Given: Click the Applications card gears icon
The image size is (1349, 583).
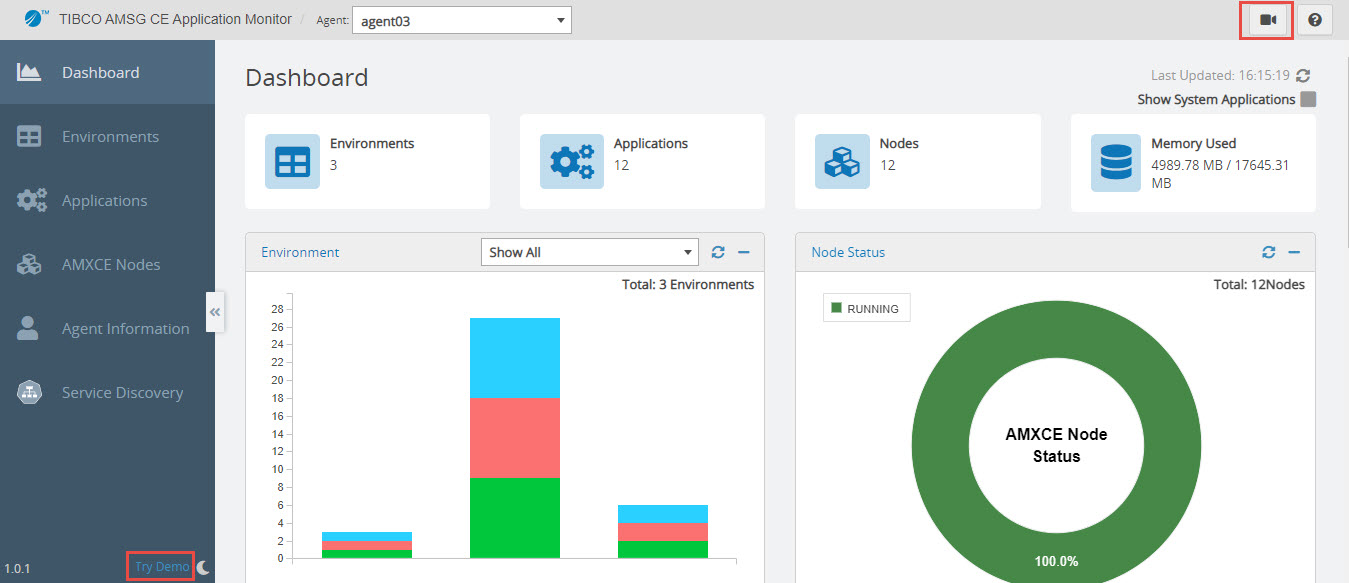Looking at the screenshot, I should pyautogui.click(x=572, y=161).
